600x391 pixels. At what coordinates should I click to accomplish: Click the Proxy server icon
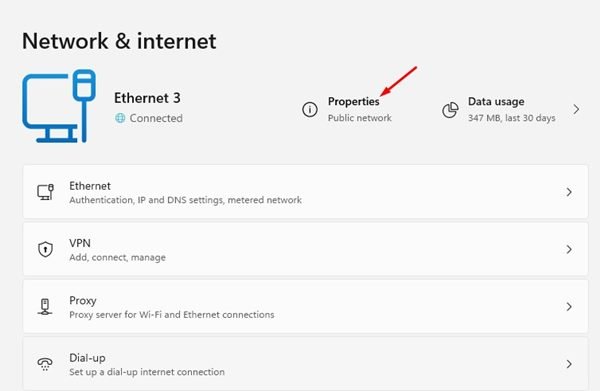coord(45,306)
